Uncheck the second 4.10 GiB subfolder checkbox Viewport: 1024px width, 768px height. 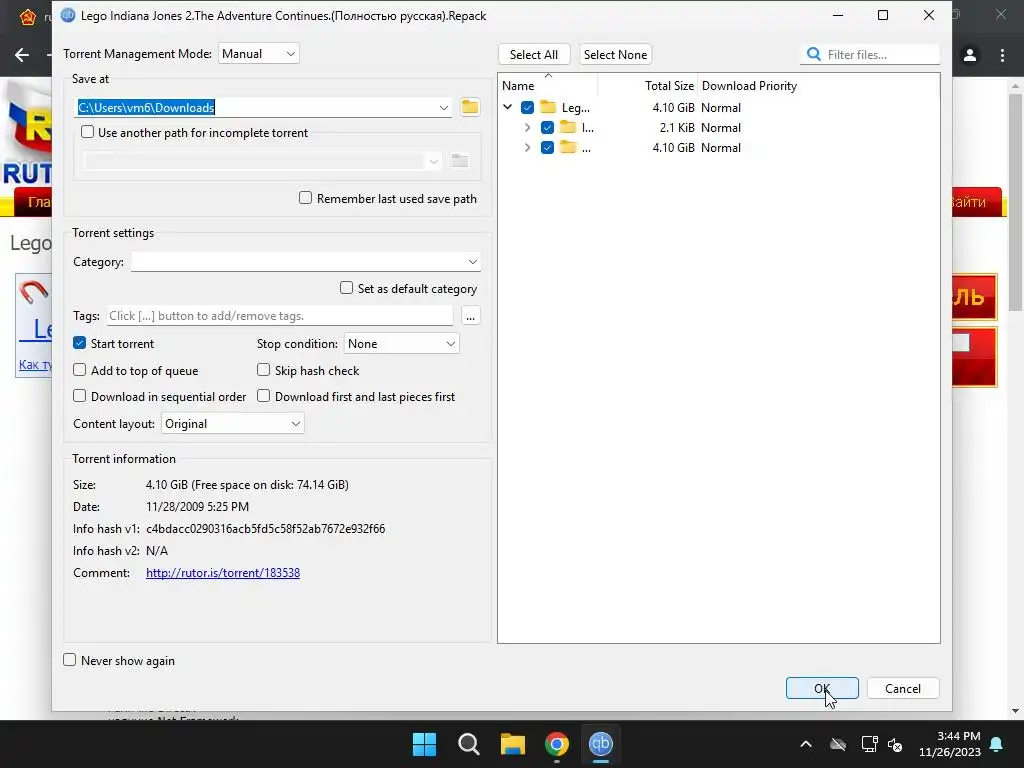pos(547,148)
